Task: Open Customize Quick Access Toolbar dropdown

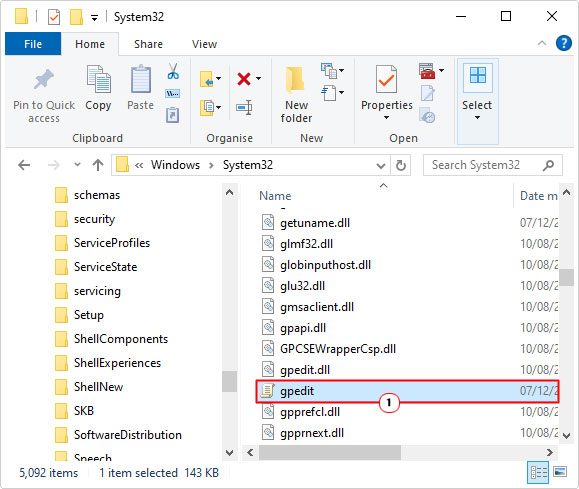Action: 95,17
